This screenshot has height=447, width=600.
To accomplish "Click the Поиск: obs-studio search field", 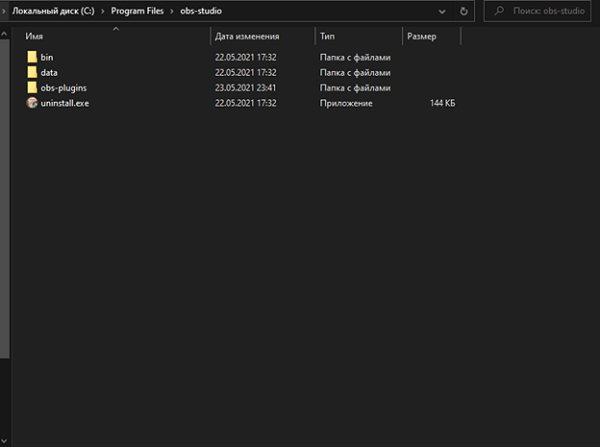I will coord(538,11).
